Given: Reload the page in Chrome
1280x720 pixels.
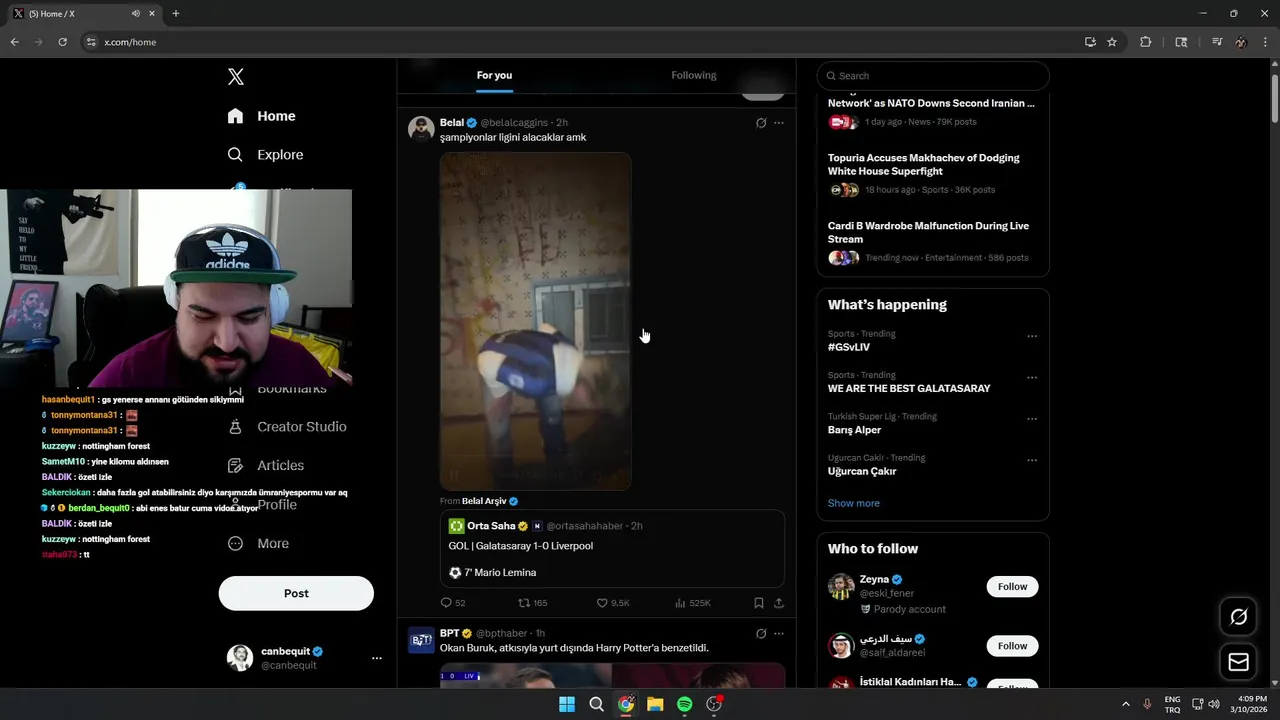Looking at the screenshot, I should point(62,42).
